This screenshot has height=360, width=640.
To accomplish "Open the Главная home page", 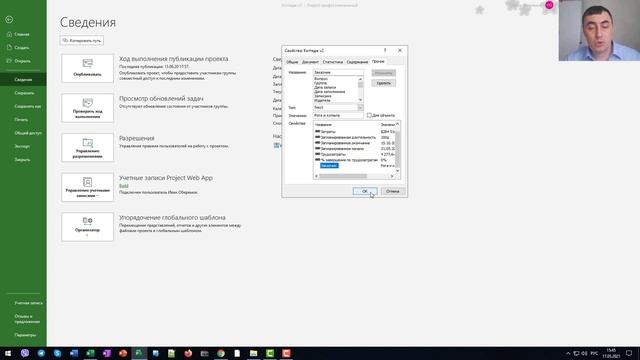I will (x=18, y=34).
